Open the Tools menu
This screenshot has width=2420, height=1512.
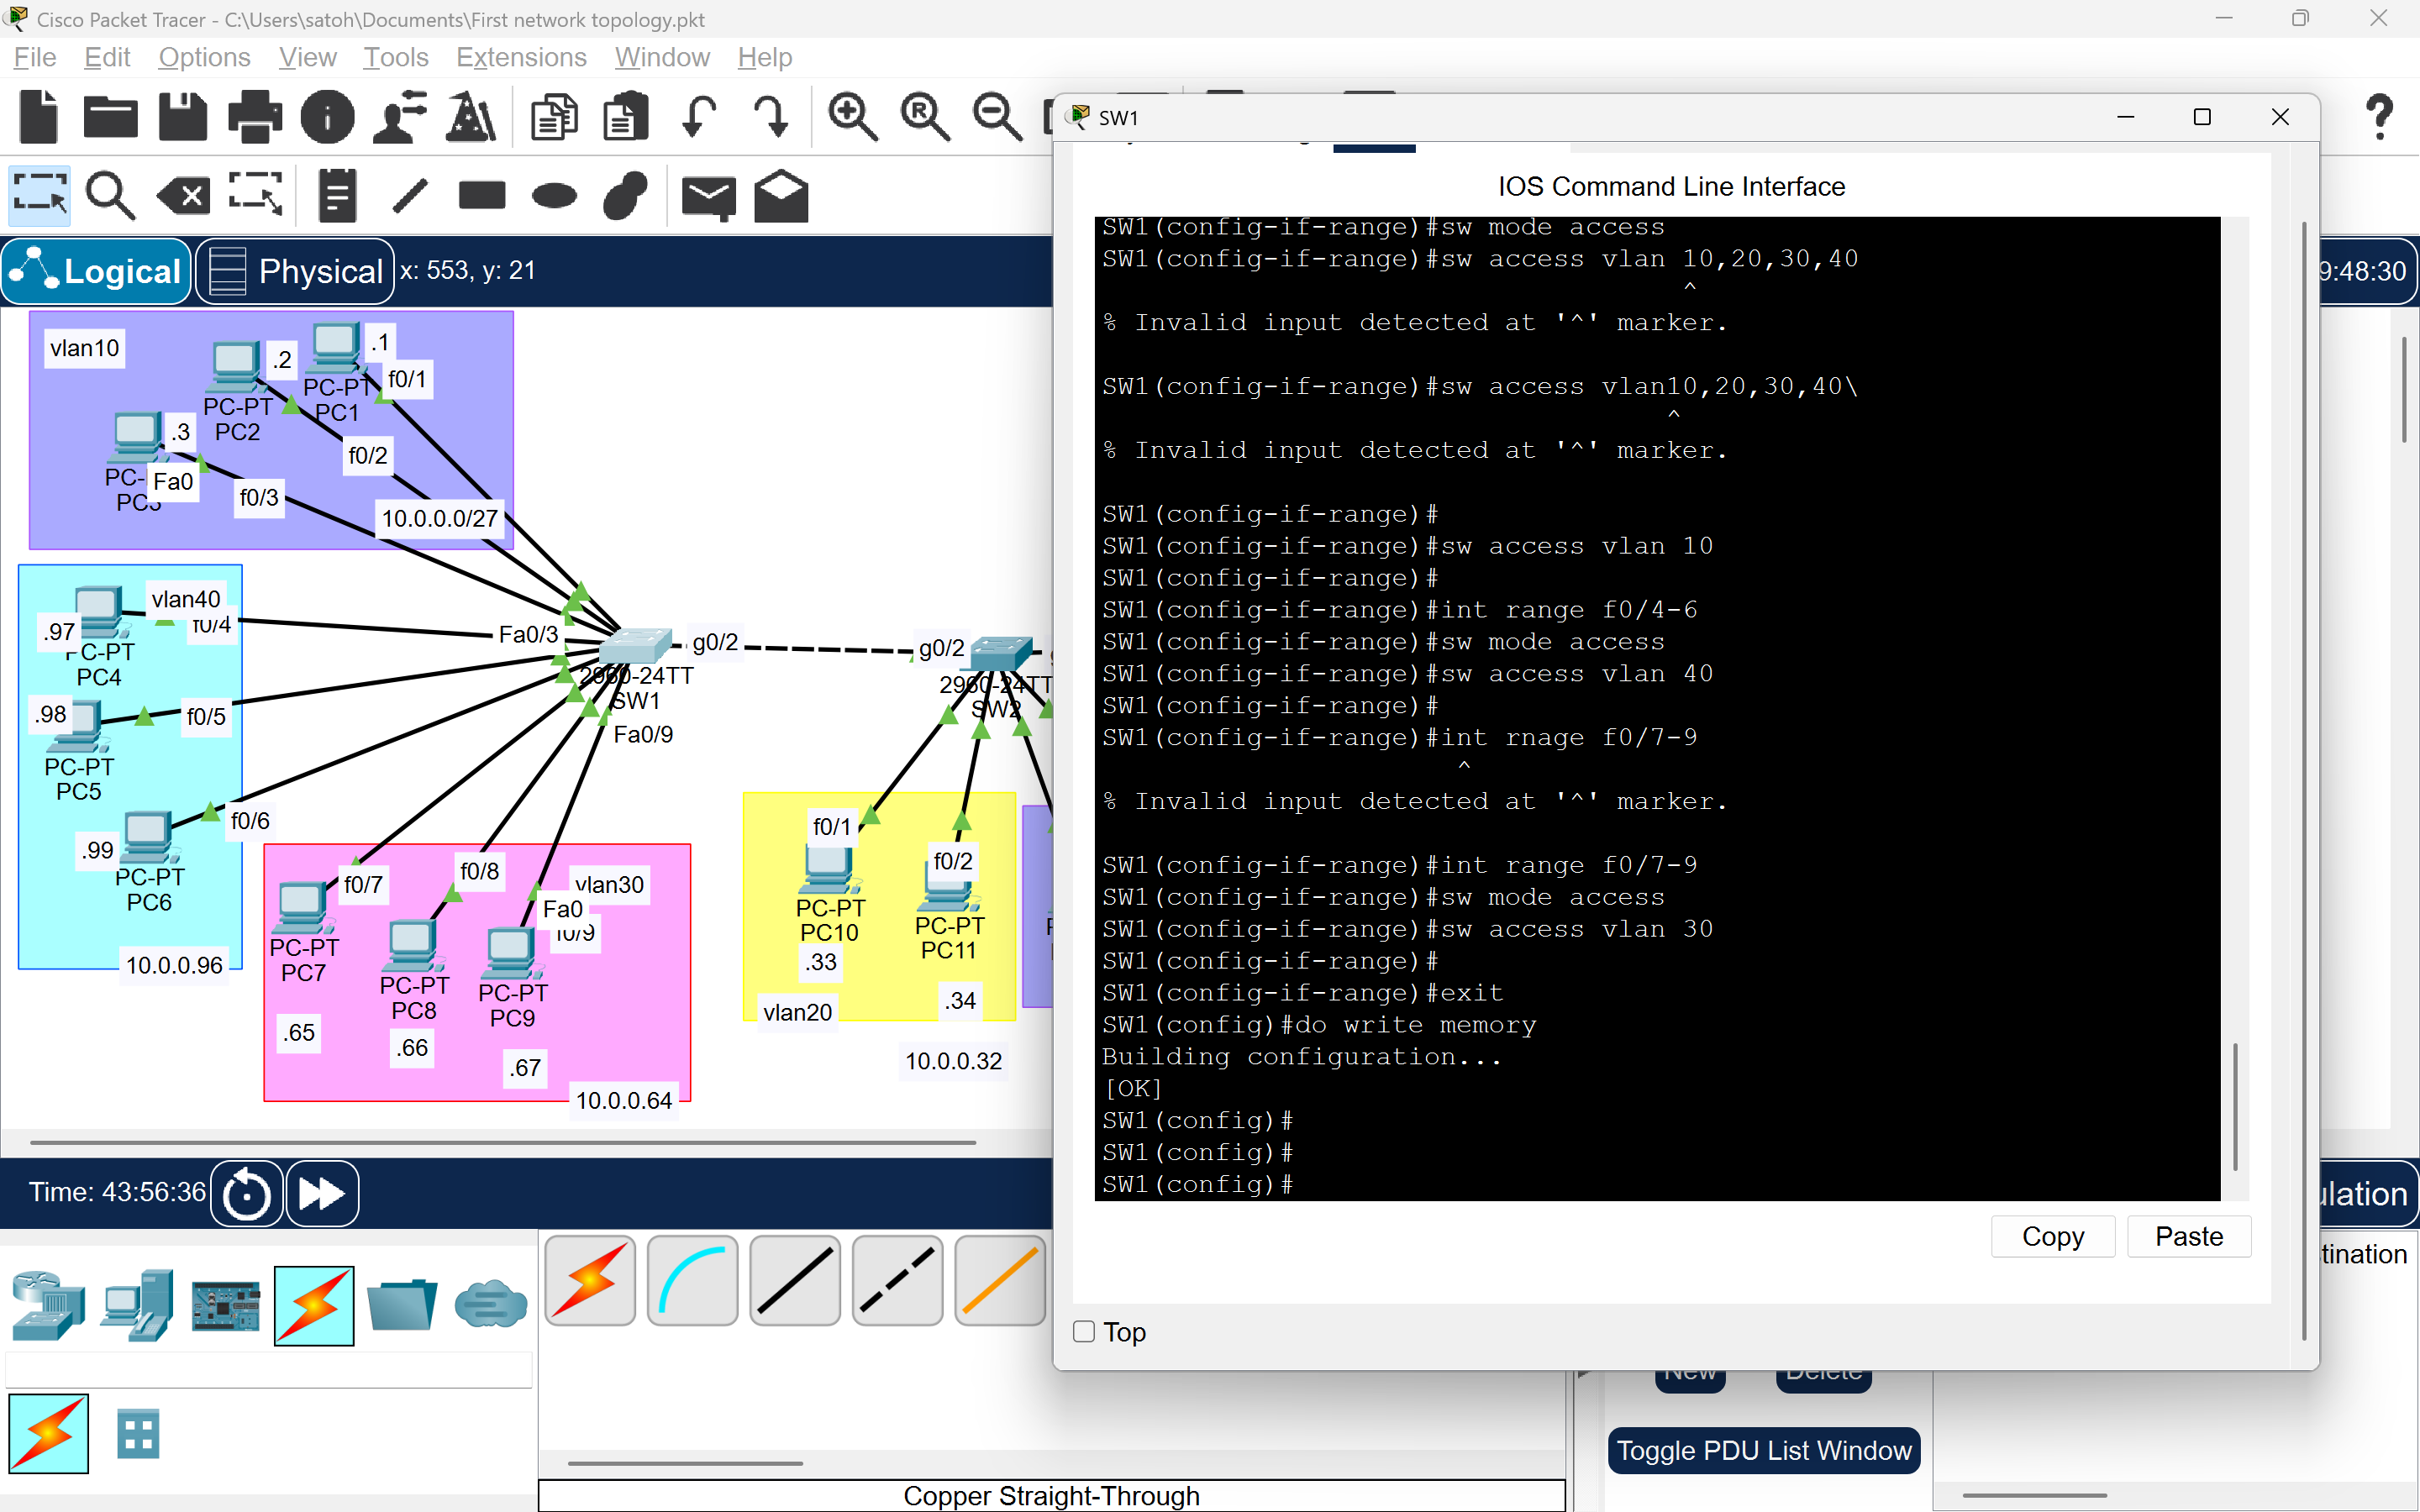(396, 57)
